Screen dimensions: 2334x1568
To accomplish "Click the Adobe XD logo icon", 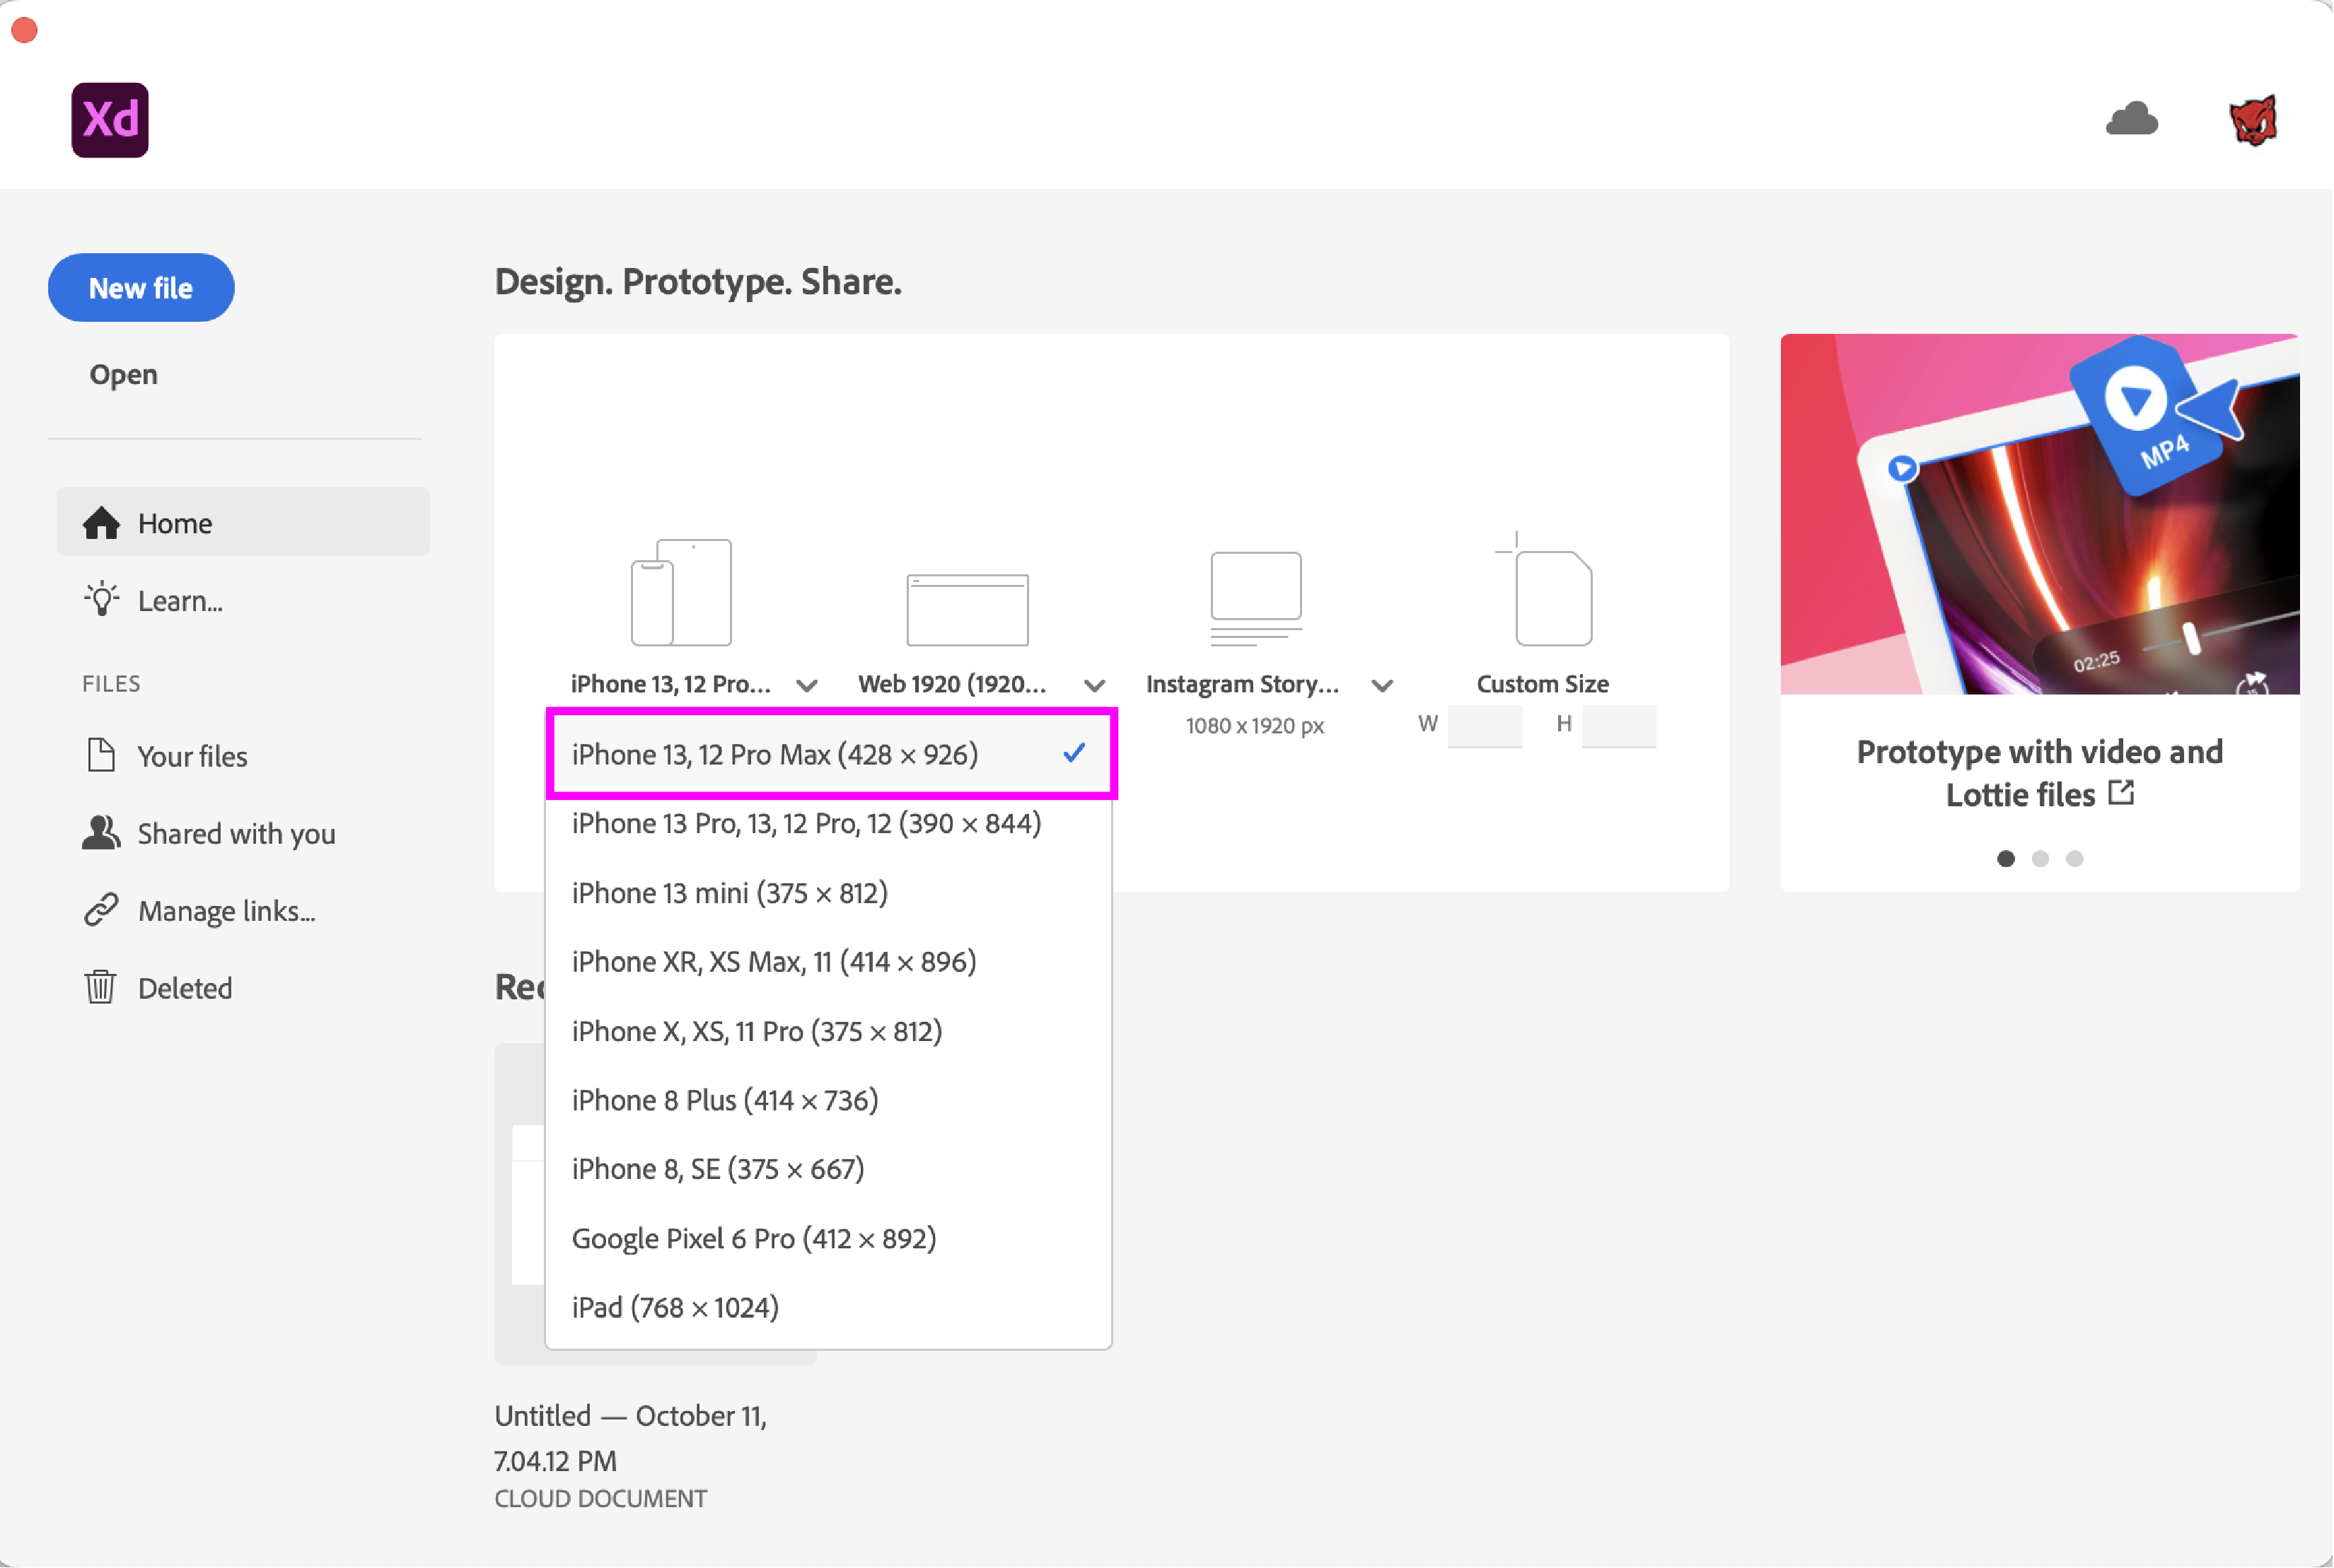I will pos(110,120).
